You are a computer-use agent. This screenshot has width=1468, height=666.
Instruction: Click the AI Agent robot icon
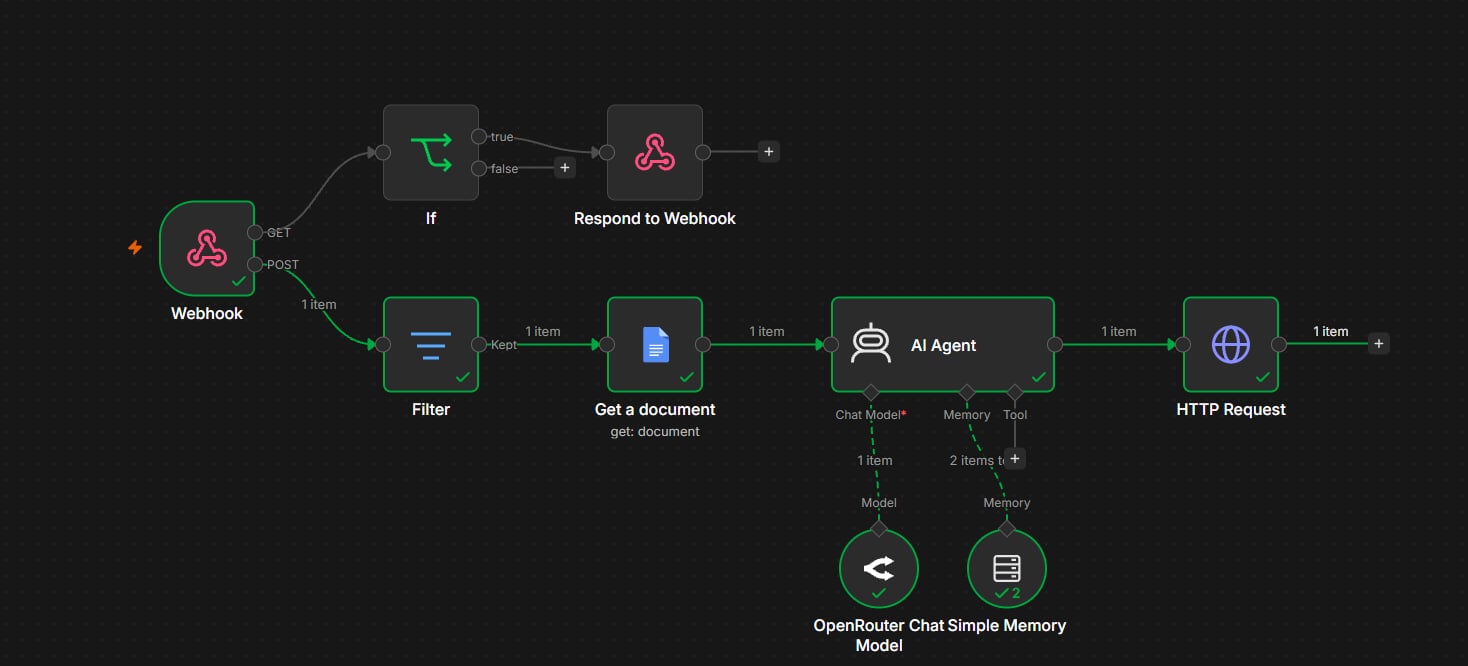[x=871, y=345]
